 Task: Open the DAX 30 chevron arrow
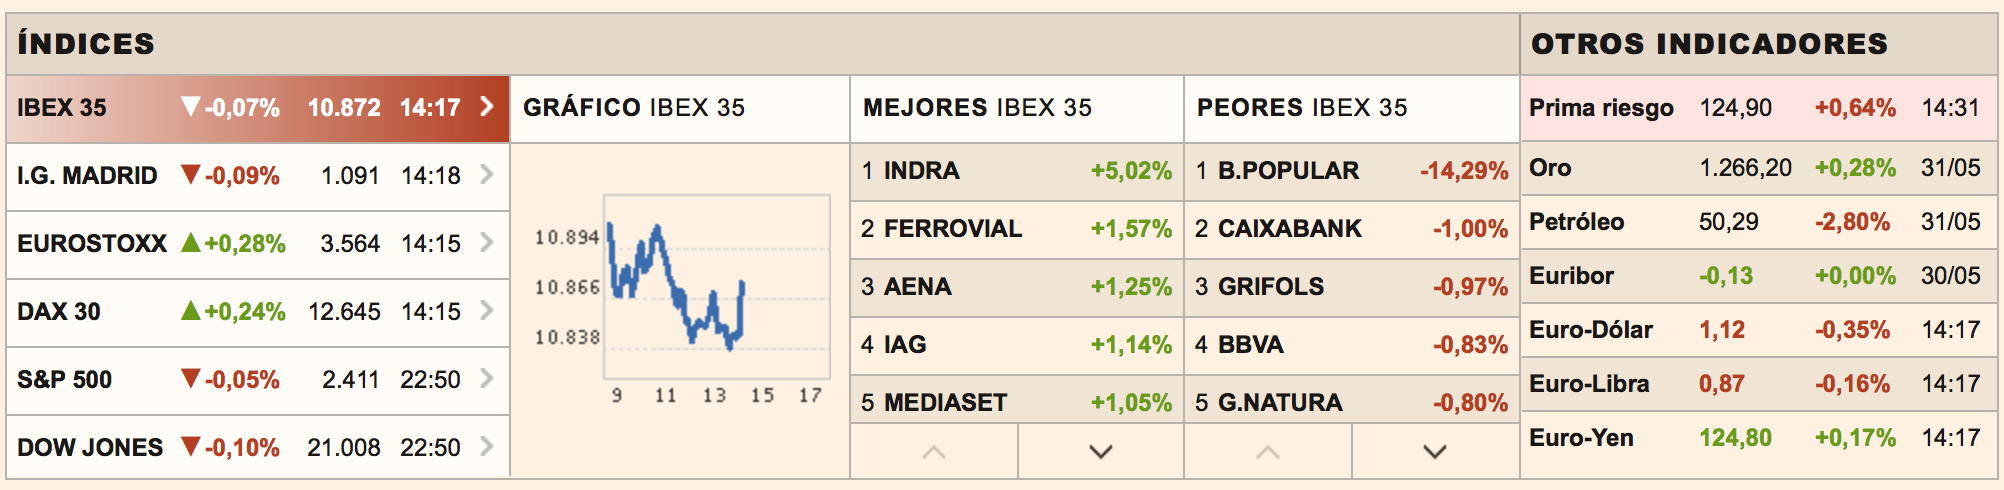[487, 311]
